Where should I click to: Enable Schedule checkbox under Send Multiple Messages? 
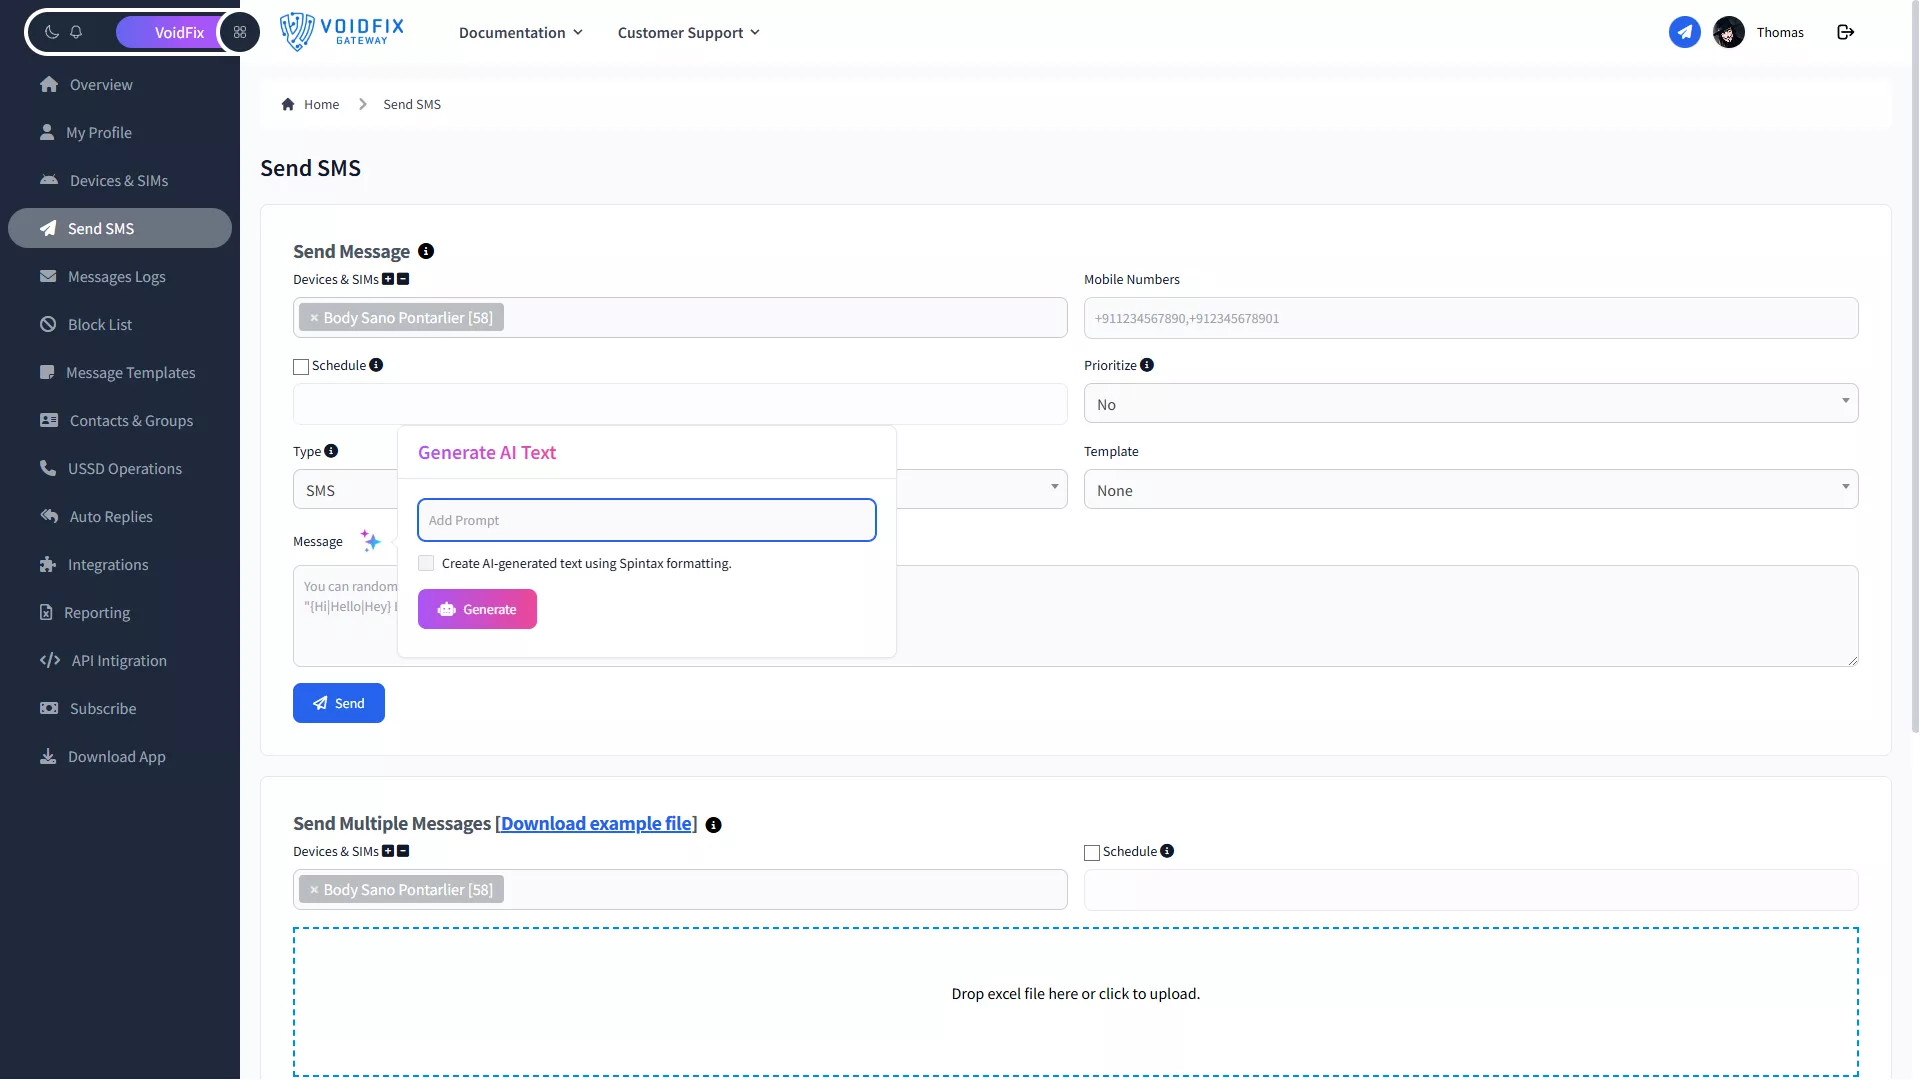[x=1092, y=853]
